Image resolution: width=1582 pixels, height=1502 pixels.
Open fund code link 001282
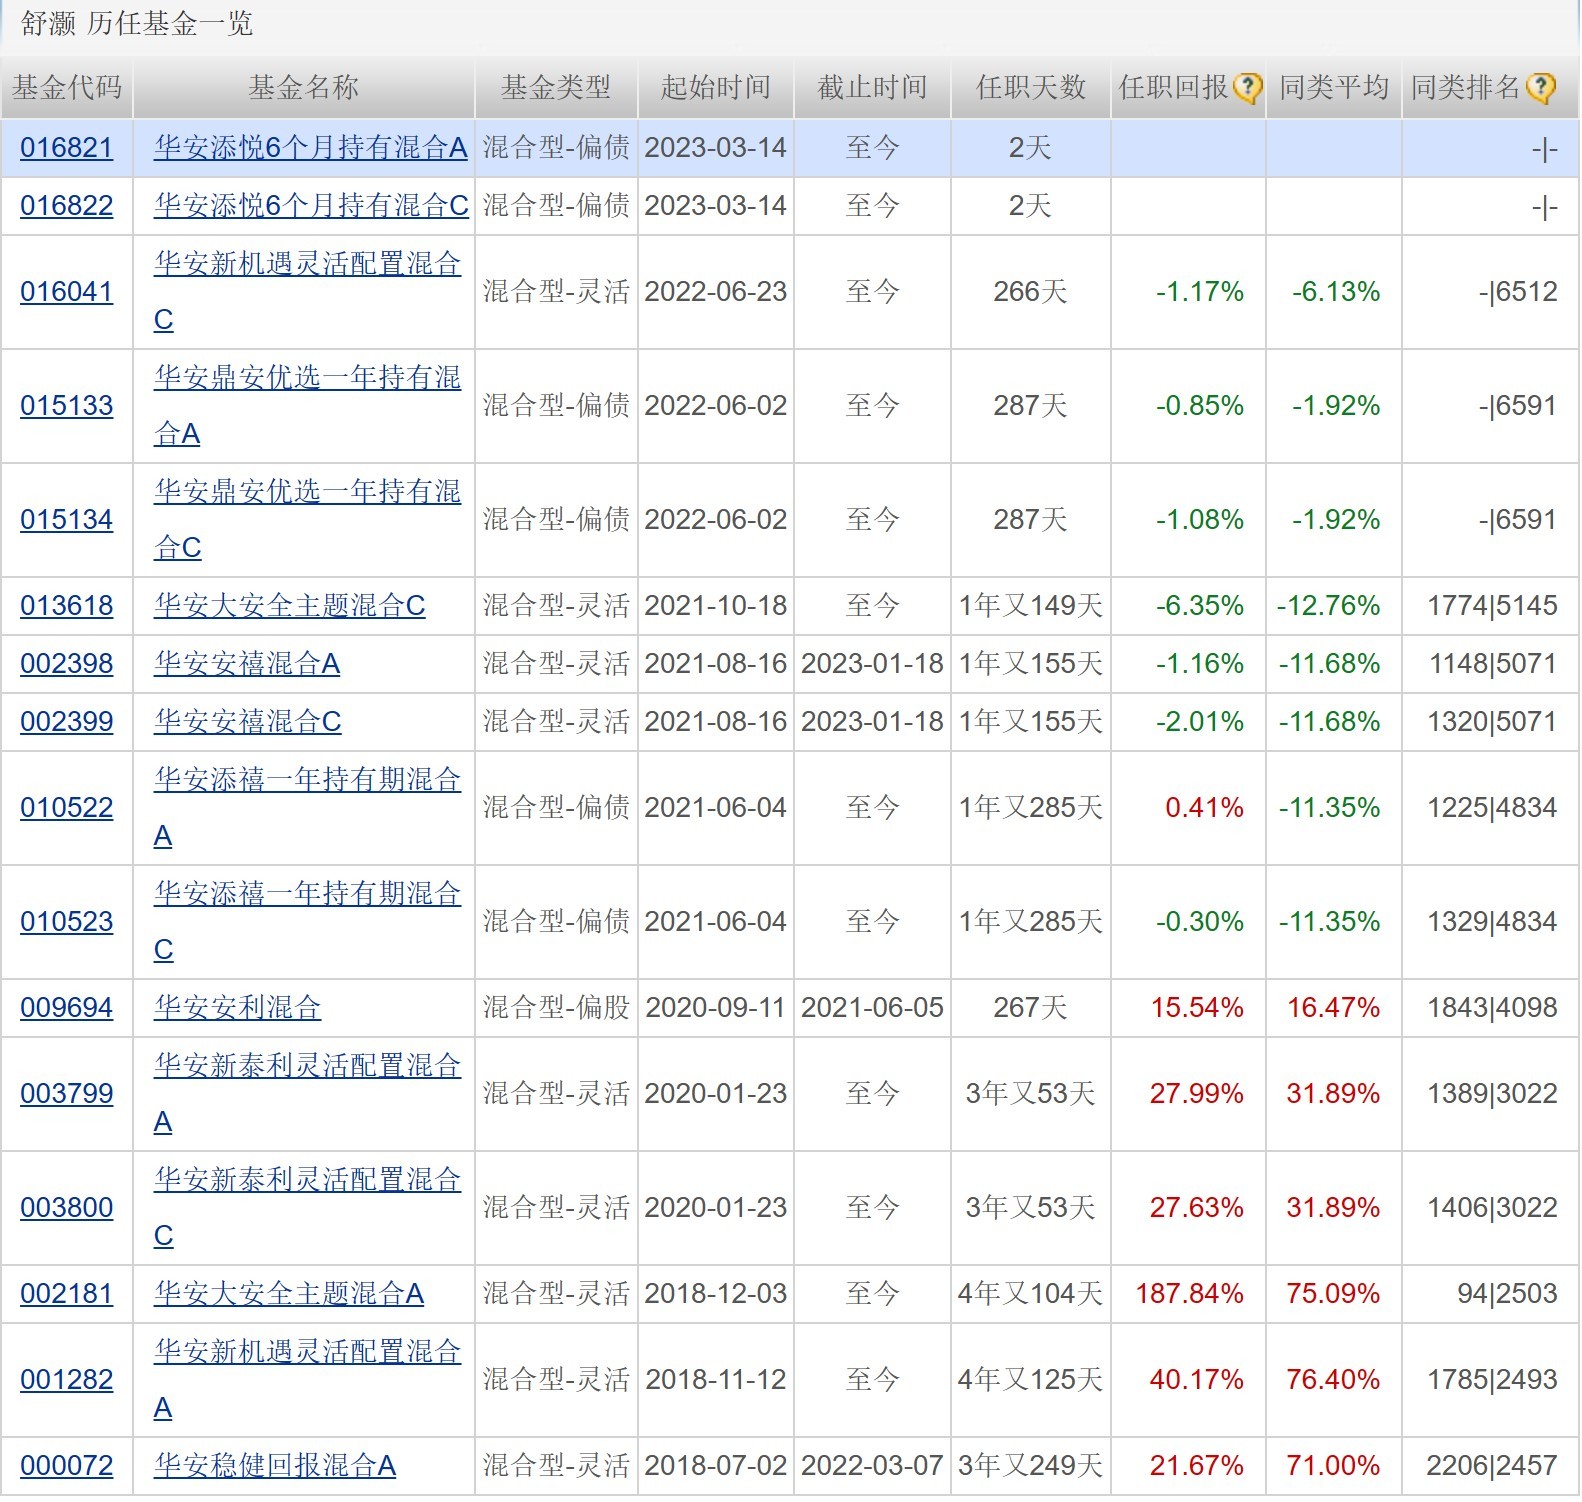point(67,1380)
